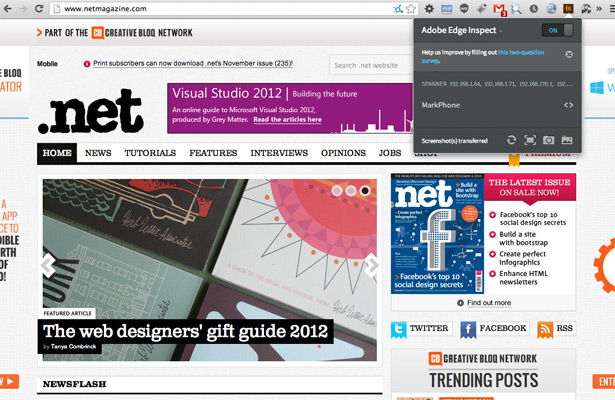Viewport: 615px width, 400px height.
Task: Click the Mobile link
Action: [x=47, y=64]
